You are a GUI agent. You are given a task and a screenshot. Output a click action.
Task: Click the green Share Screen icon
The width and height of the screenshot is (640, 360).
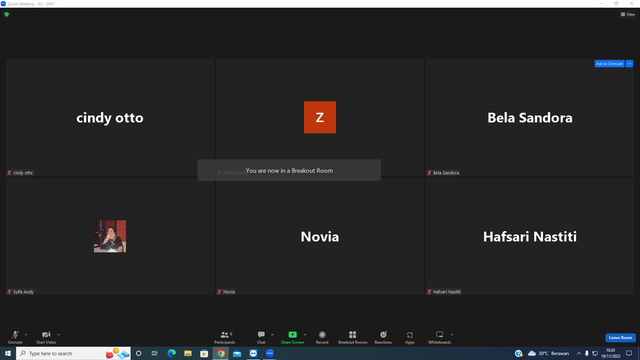(x=292, y=335)
